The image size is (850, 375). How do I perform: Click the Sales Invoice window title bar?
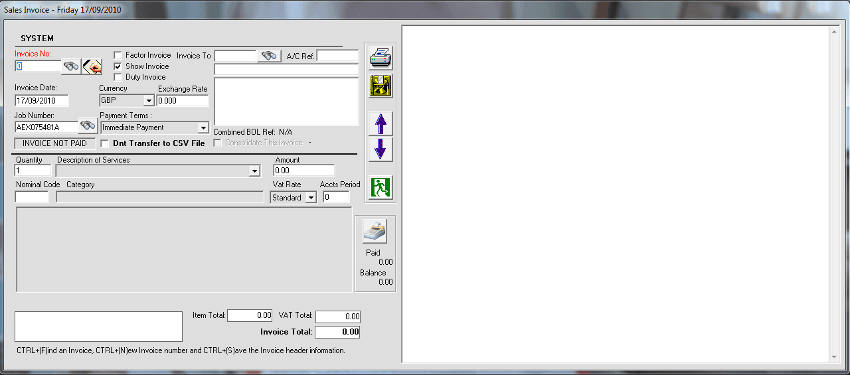tap(425, 9)
